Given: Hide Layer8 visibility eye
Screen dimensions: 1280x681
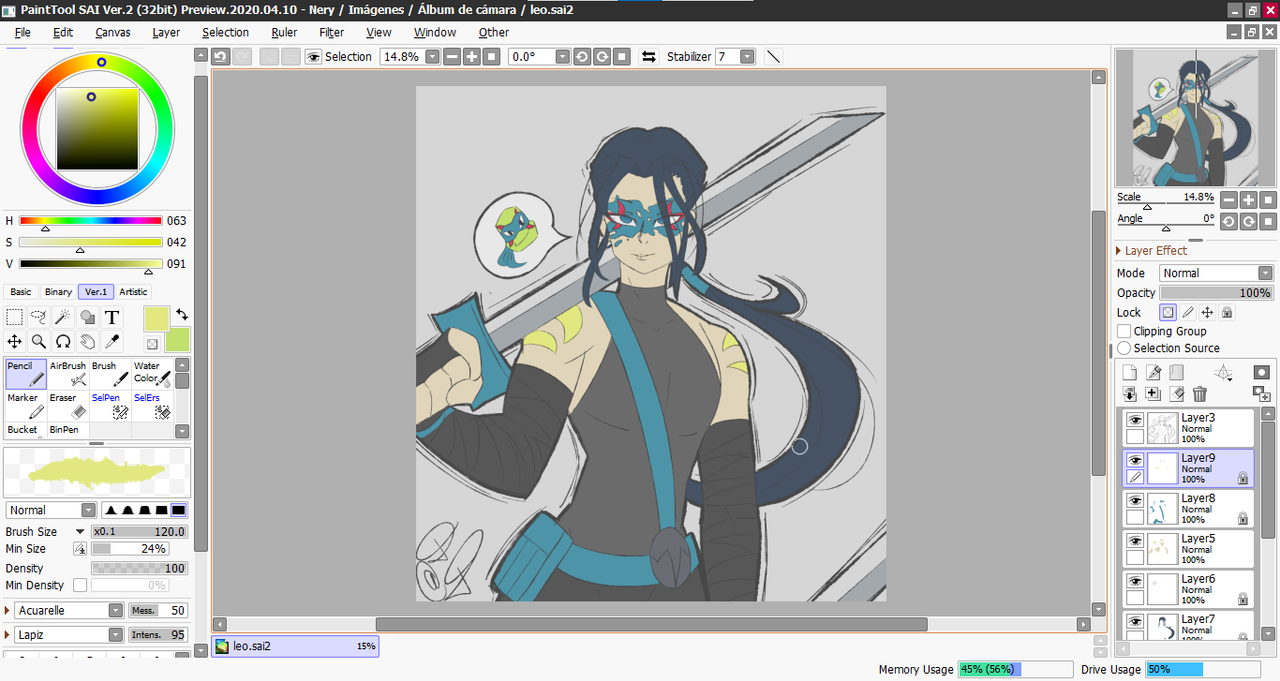Looking at the screenshot, I should (x=1135, y=500).
